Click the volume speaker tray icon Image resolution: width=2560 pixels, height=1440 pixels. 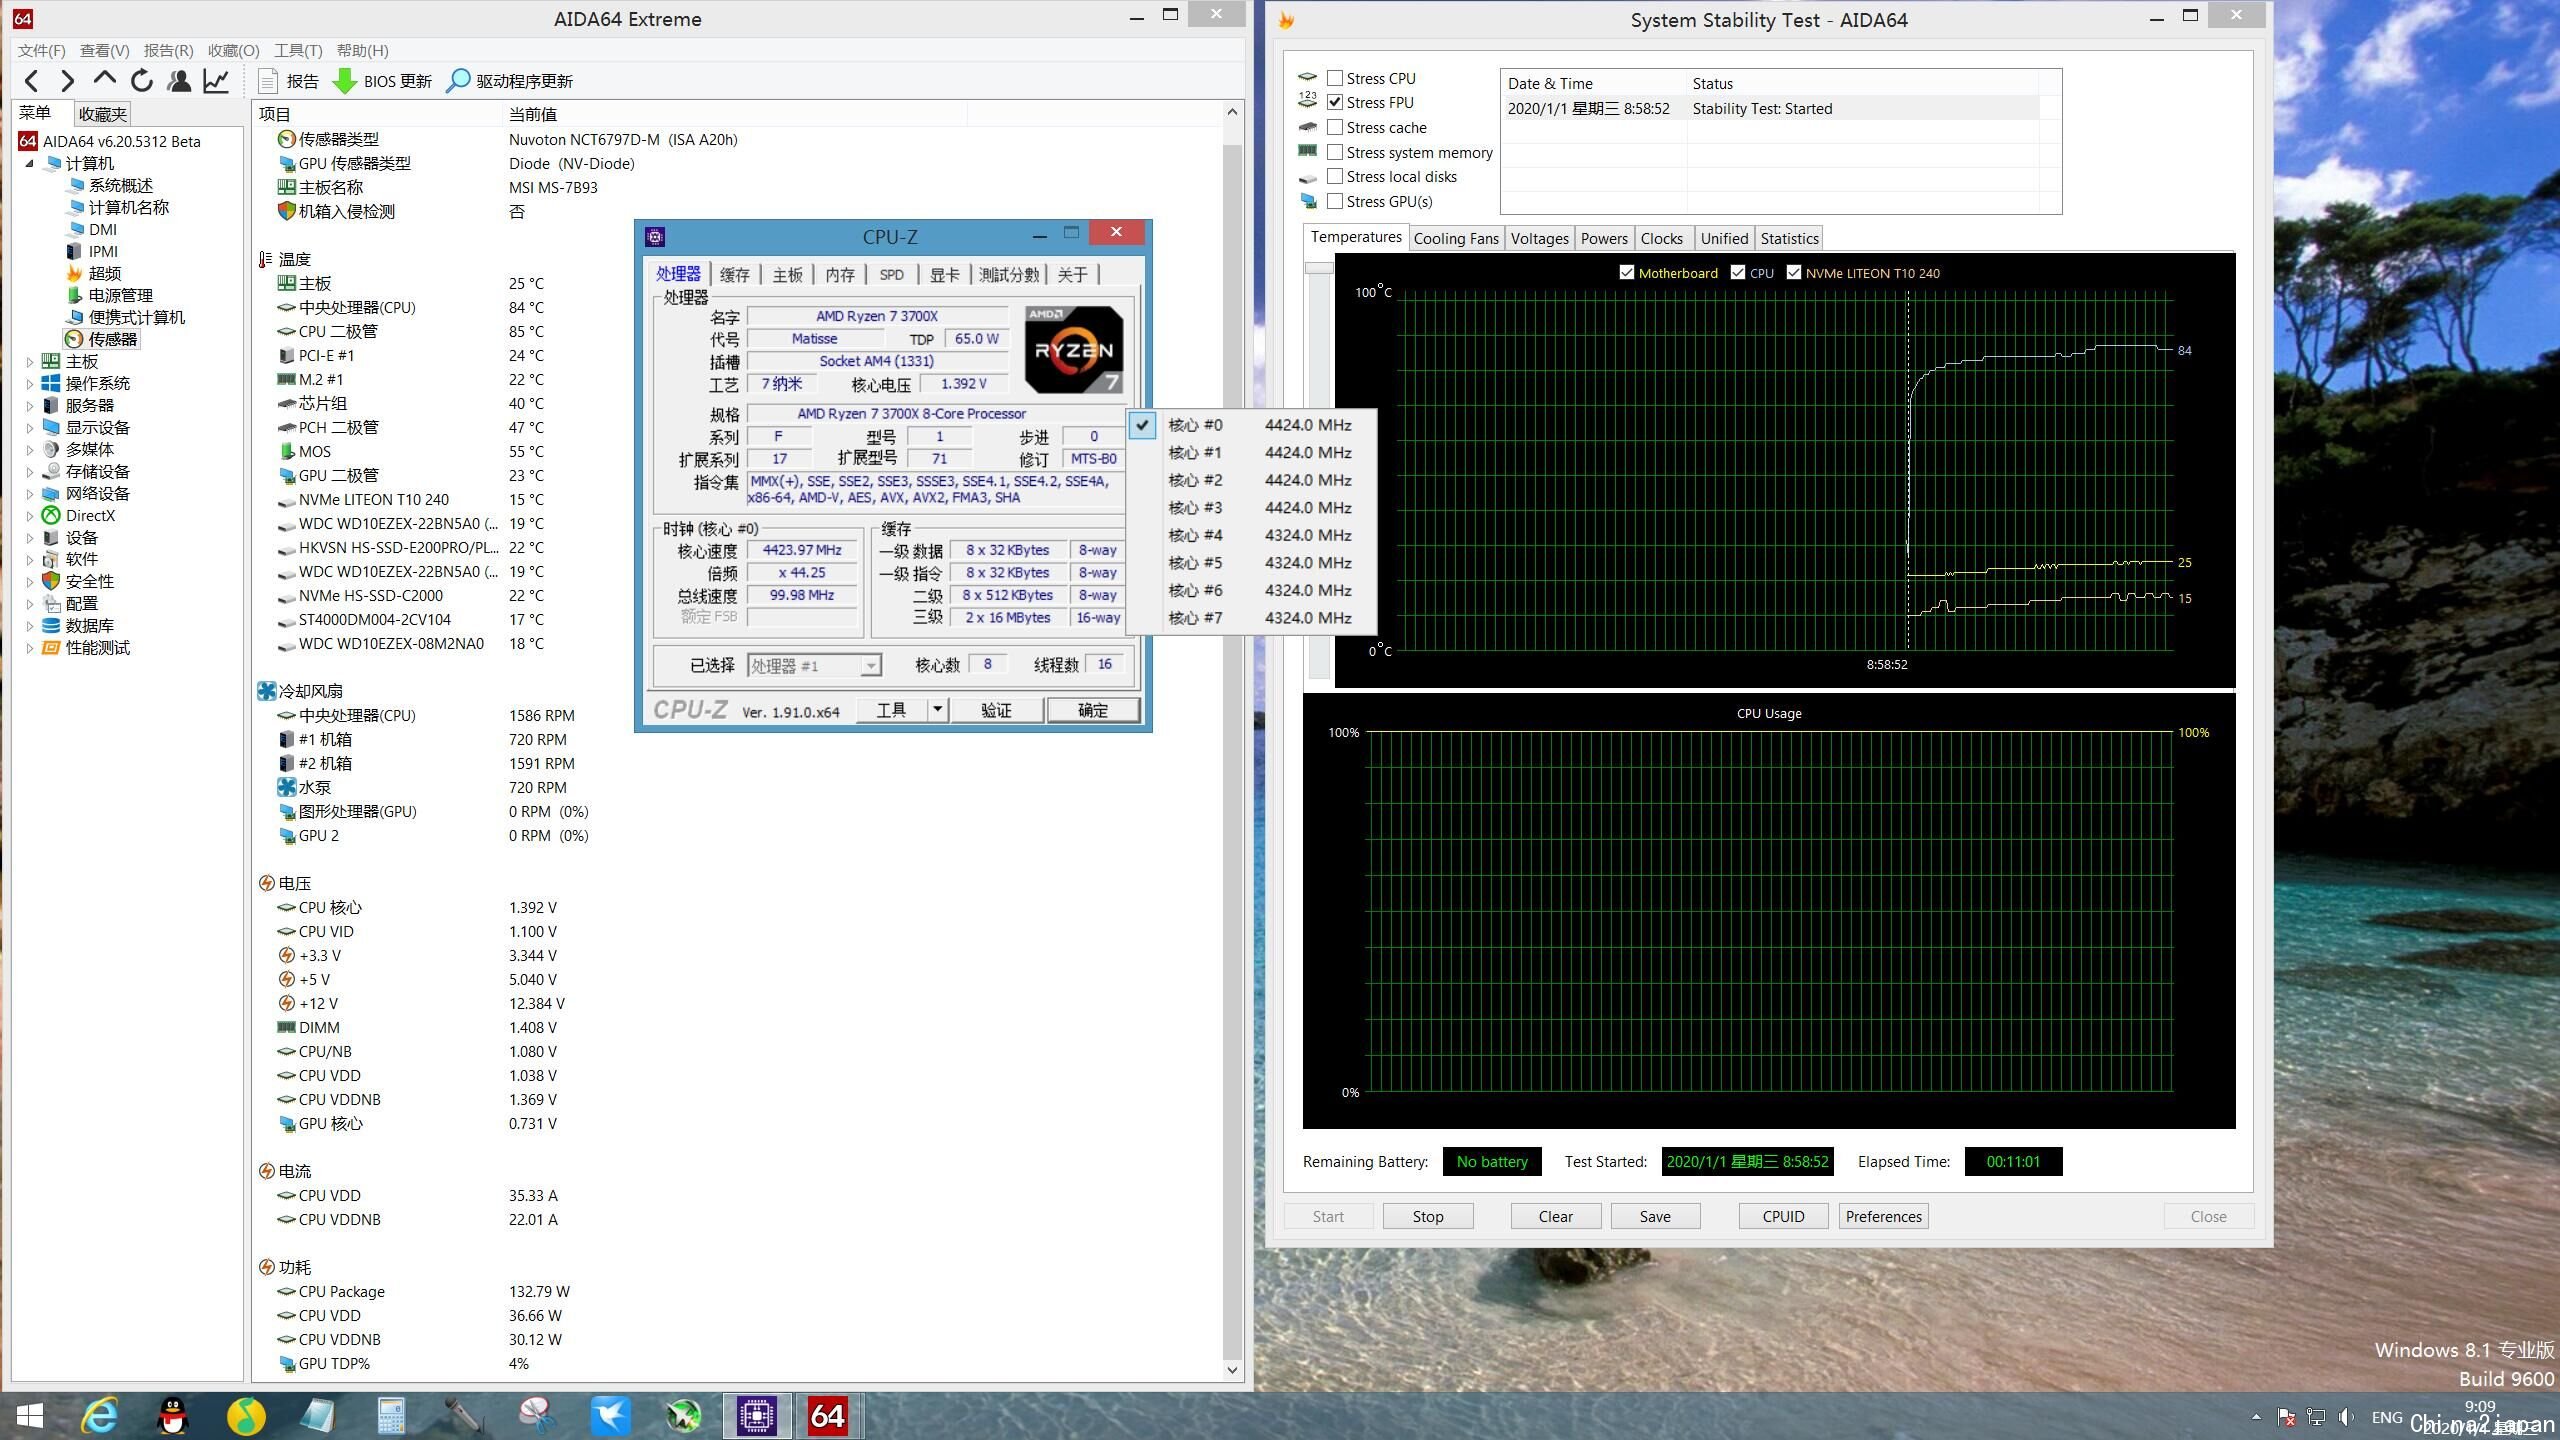point(2347,1417)
